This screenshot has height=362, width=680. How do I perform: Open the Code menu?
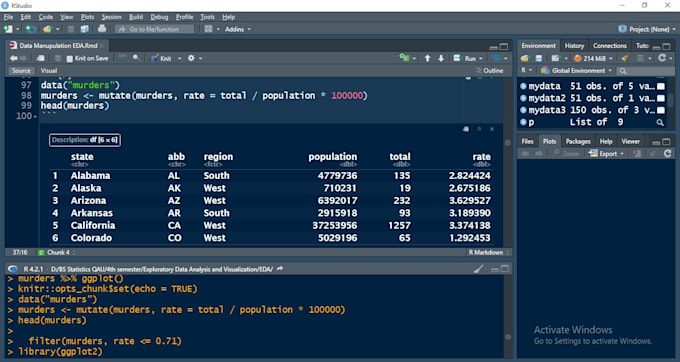pos(46,17)
